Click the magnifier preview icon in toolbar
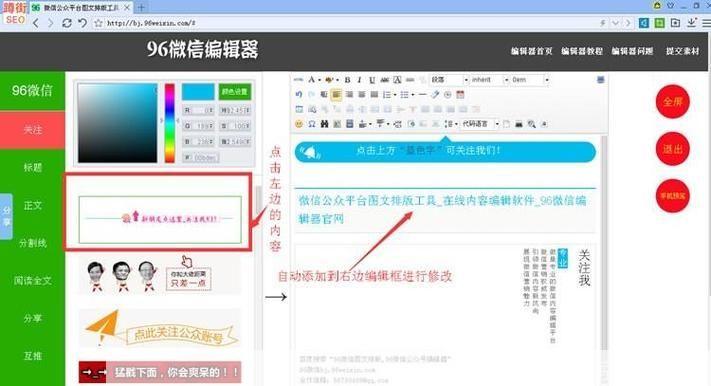The image size is (711, 386). point(531,124)
